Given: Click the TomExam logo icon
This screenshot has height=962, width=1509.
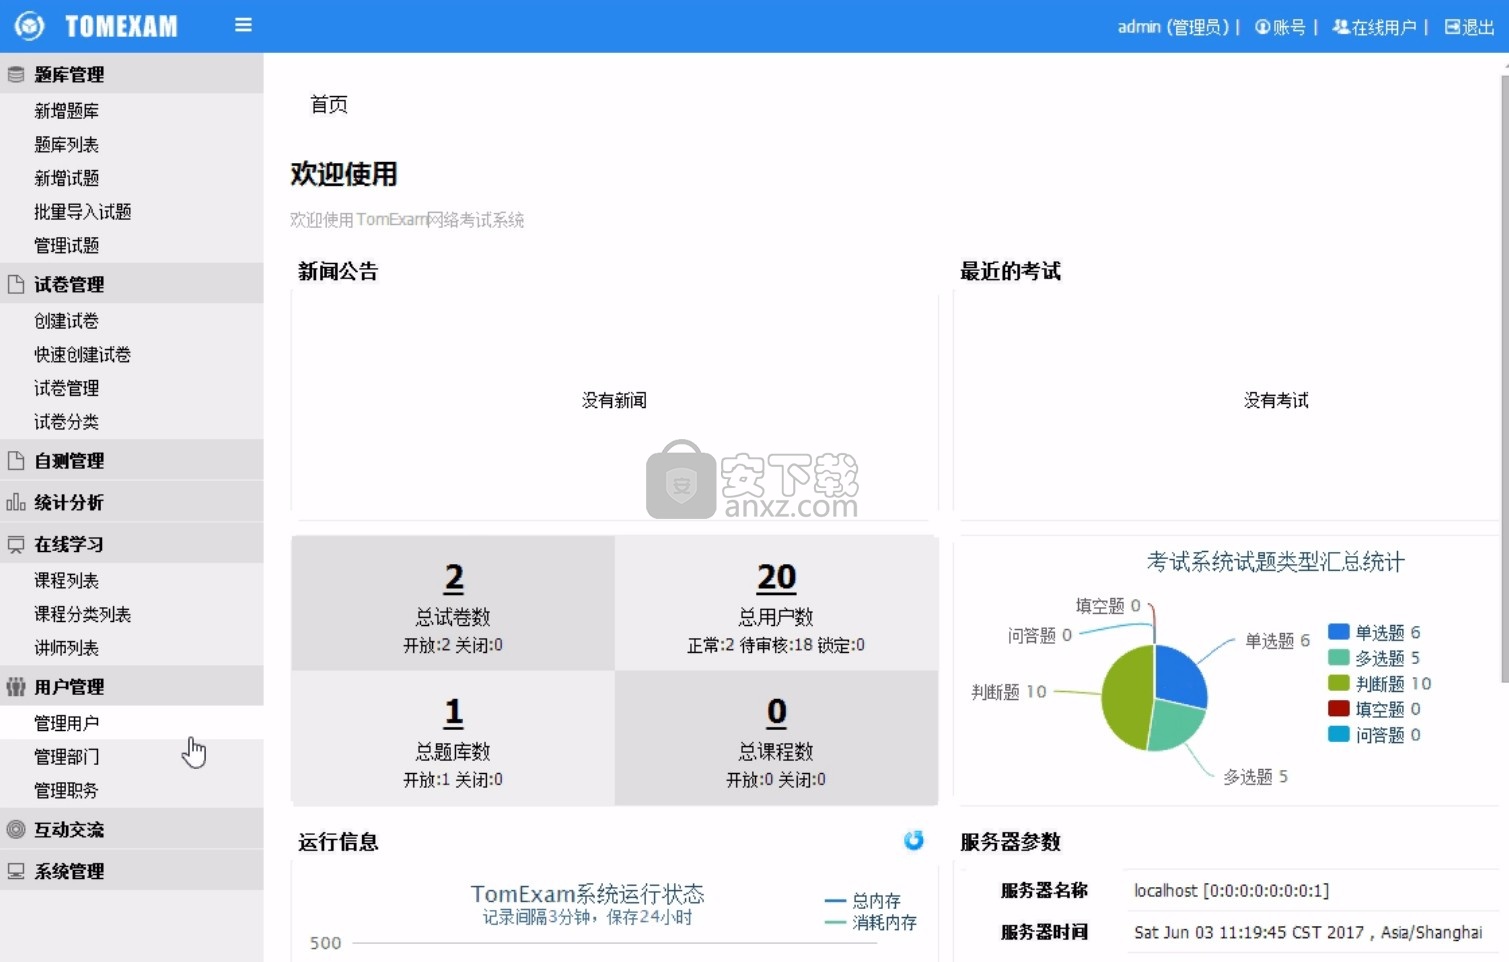Looking at the screenshot, I should (30, 26).
